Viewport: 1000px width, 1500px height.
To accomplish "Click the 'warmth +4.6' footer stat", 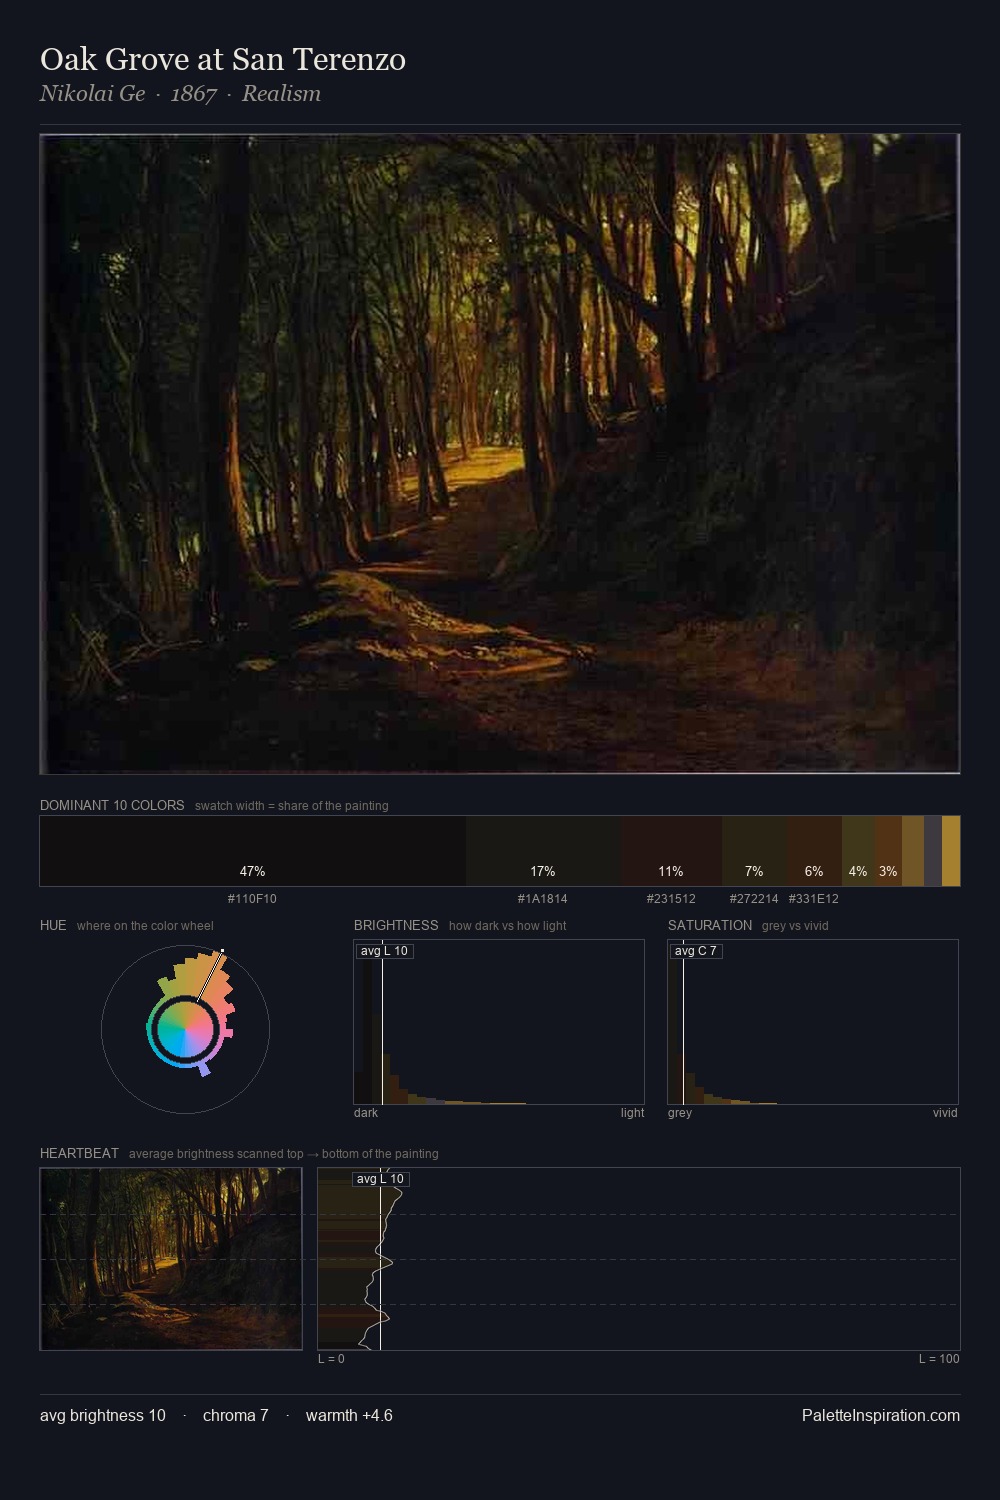I will pyautogui.click(x=349, y=1415).
